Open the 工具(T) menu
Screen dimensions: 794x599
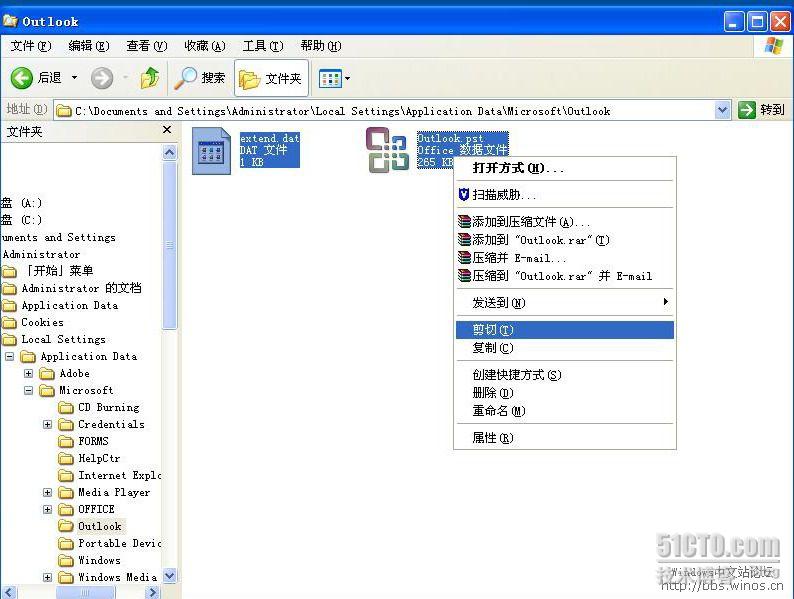[x=263, y=46]
